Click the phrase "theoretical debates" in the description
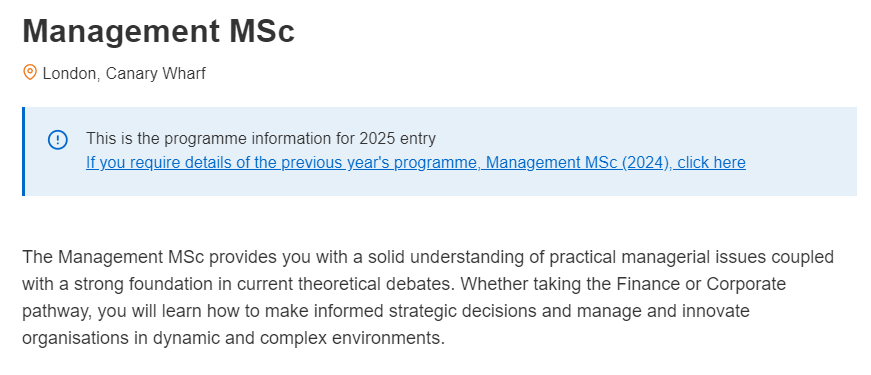The height and width of the screenshot is (375, 871). point(377,284)
